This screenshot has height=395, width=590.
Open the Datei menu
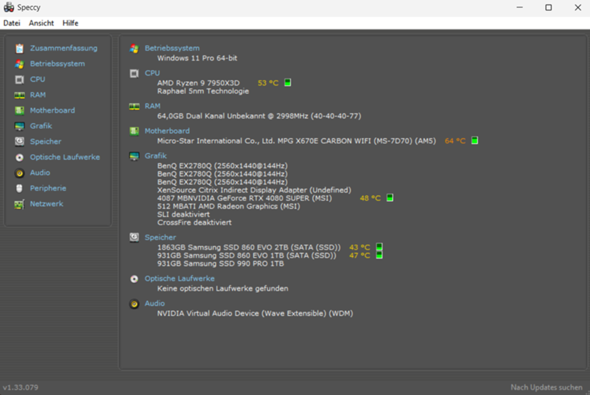[12, 23]
